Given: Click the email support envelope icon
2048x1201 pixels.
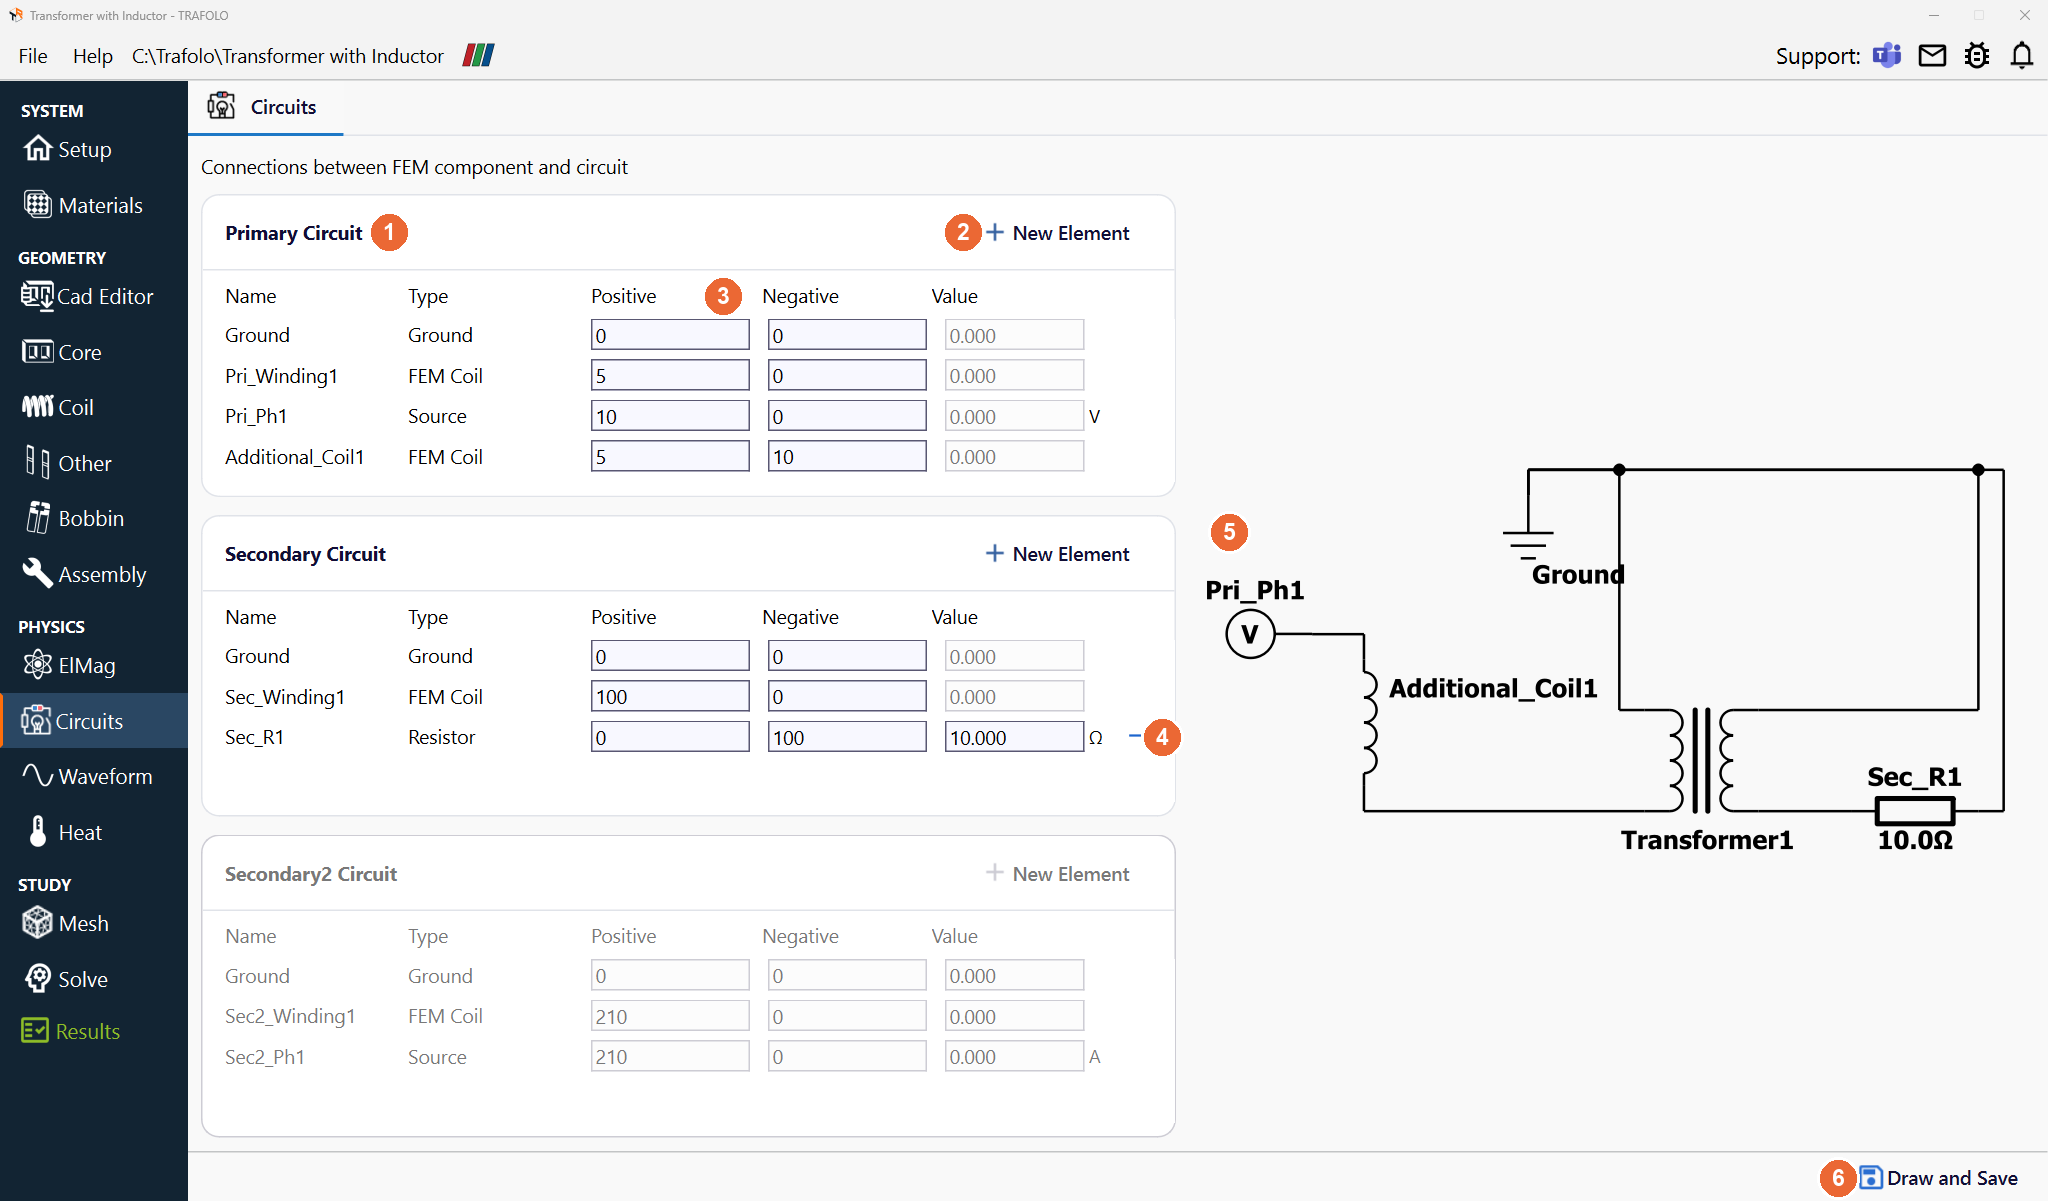Looking at the screenshot, I should (1932, 55).
